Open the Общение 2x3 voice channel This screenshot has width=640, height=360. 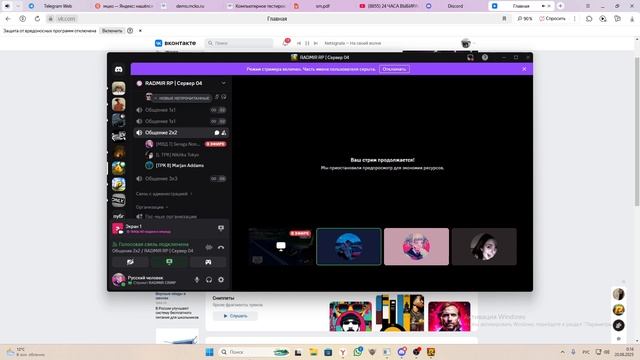161,179
